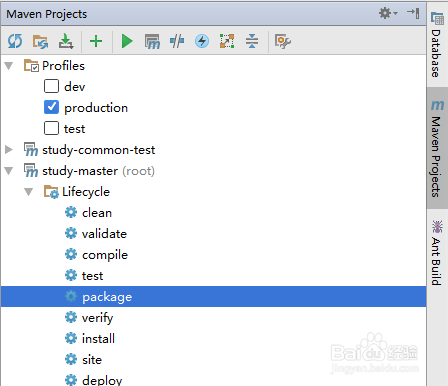Collapse the Lifecycle node
Image resolution: width=448 pixels, height=386 pixels.
coord(29,192)
